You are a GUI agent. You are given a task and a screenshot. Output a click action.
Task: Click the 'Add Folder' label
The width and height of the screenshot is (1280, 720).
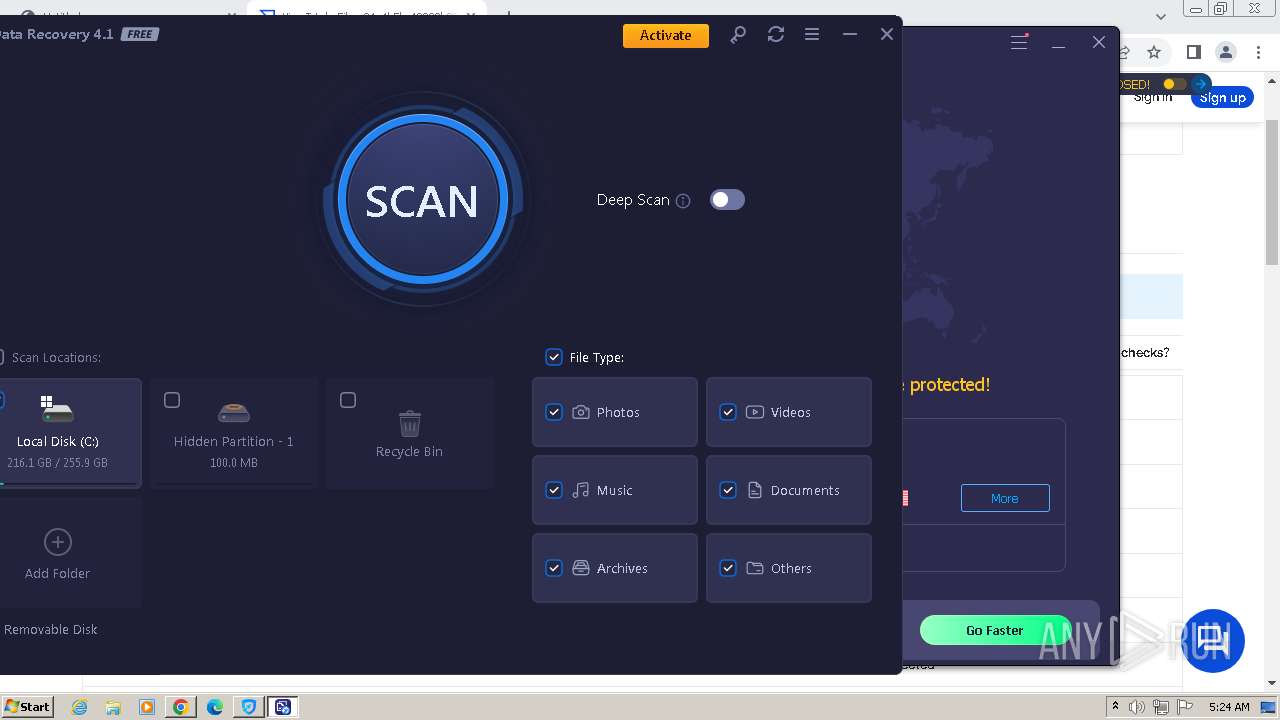pos(58,573)
